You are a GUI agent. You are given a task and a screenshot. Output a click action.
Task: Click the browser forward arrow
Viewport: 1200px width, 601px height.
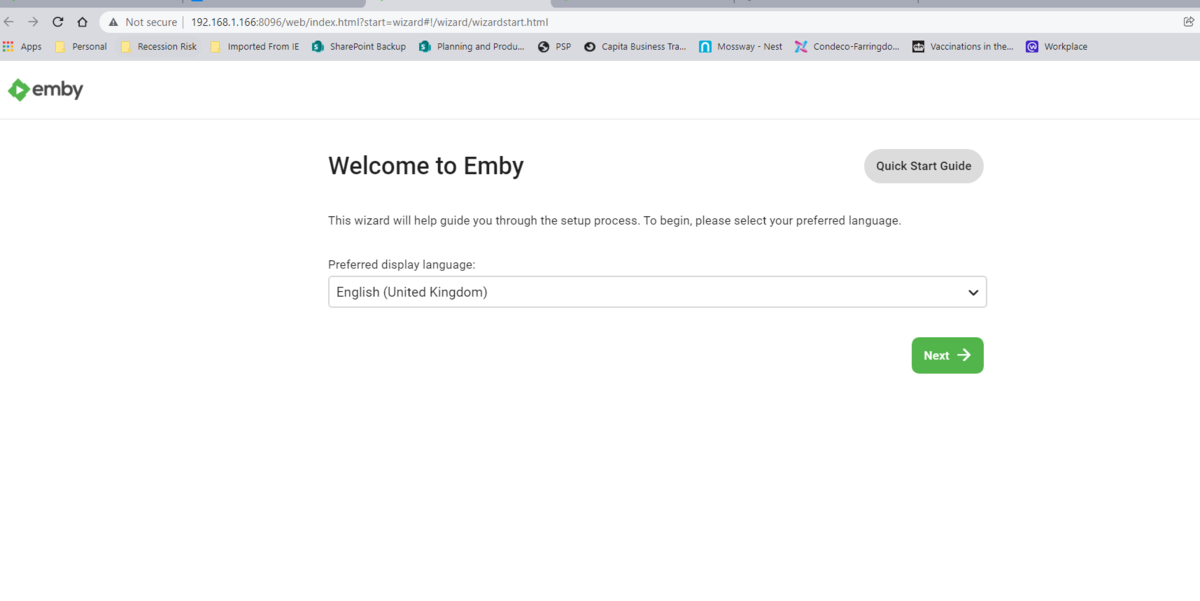point(33,22)
